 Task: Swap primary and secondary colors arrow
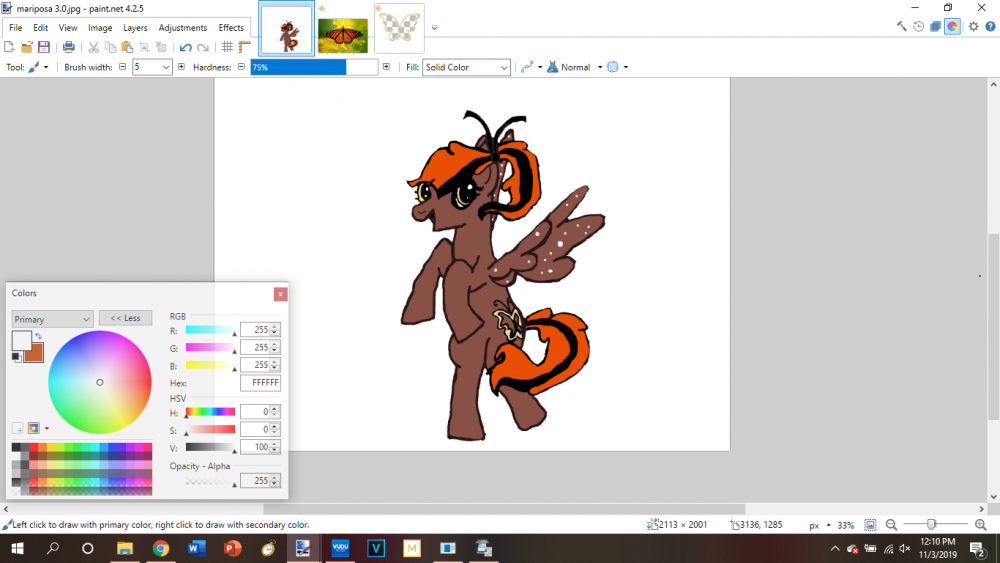(38, 336)
